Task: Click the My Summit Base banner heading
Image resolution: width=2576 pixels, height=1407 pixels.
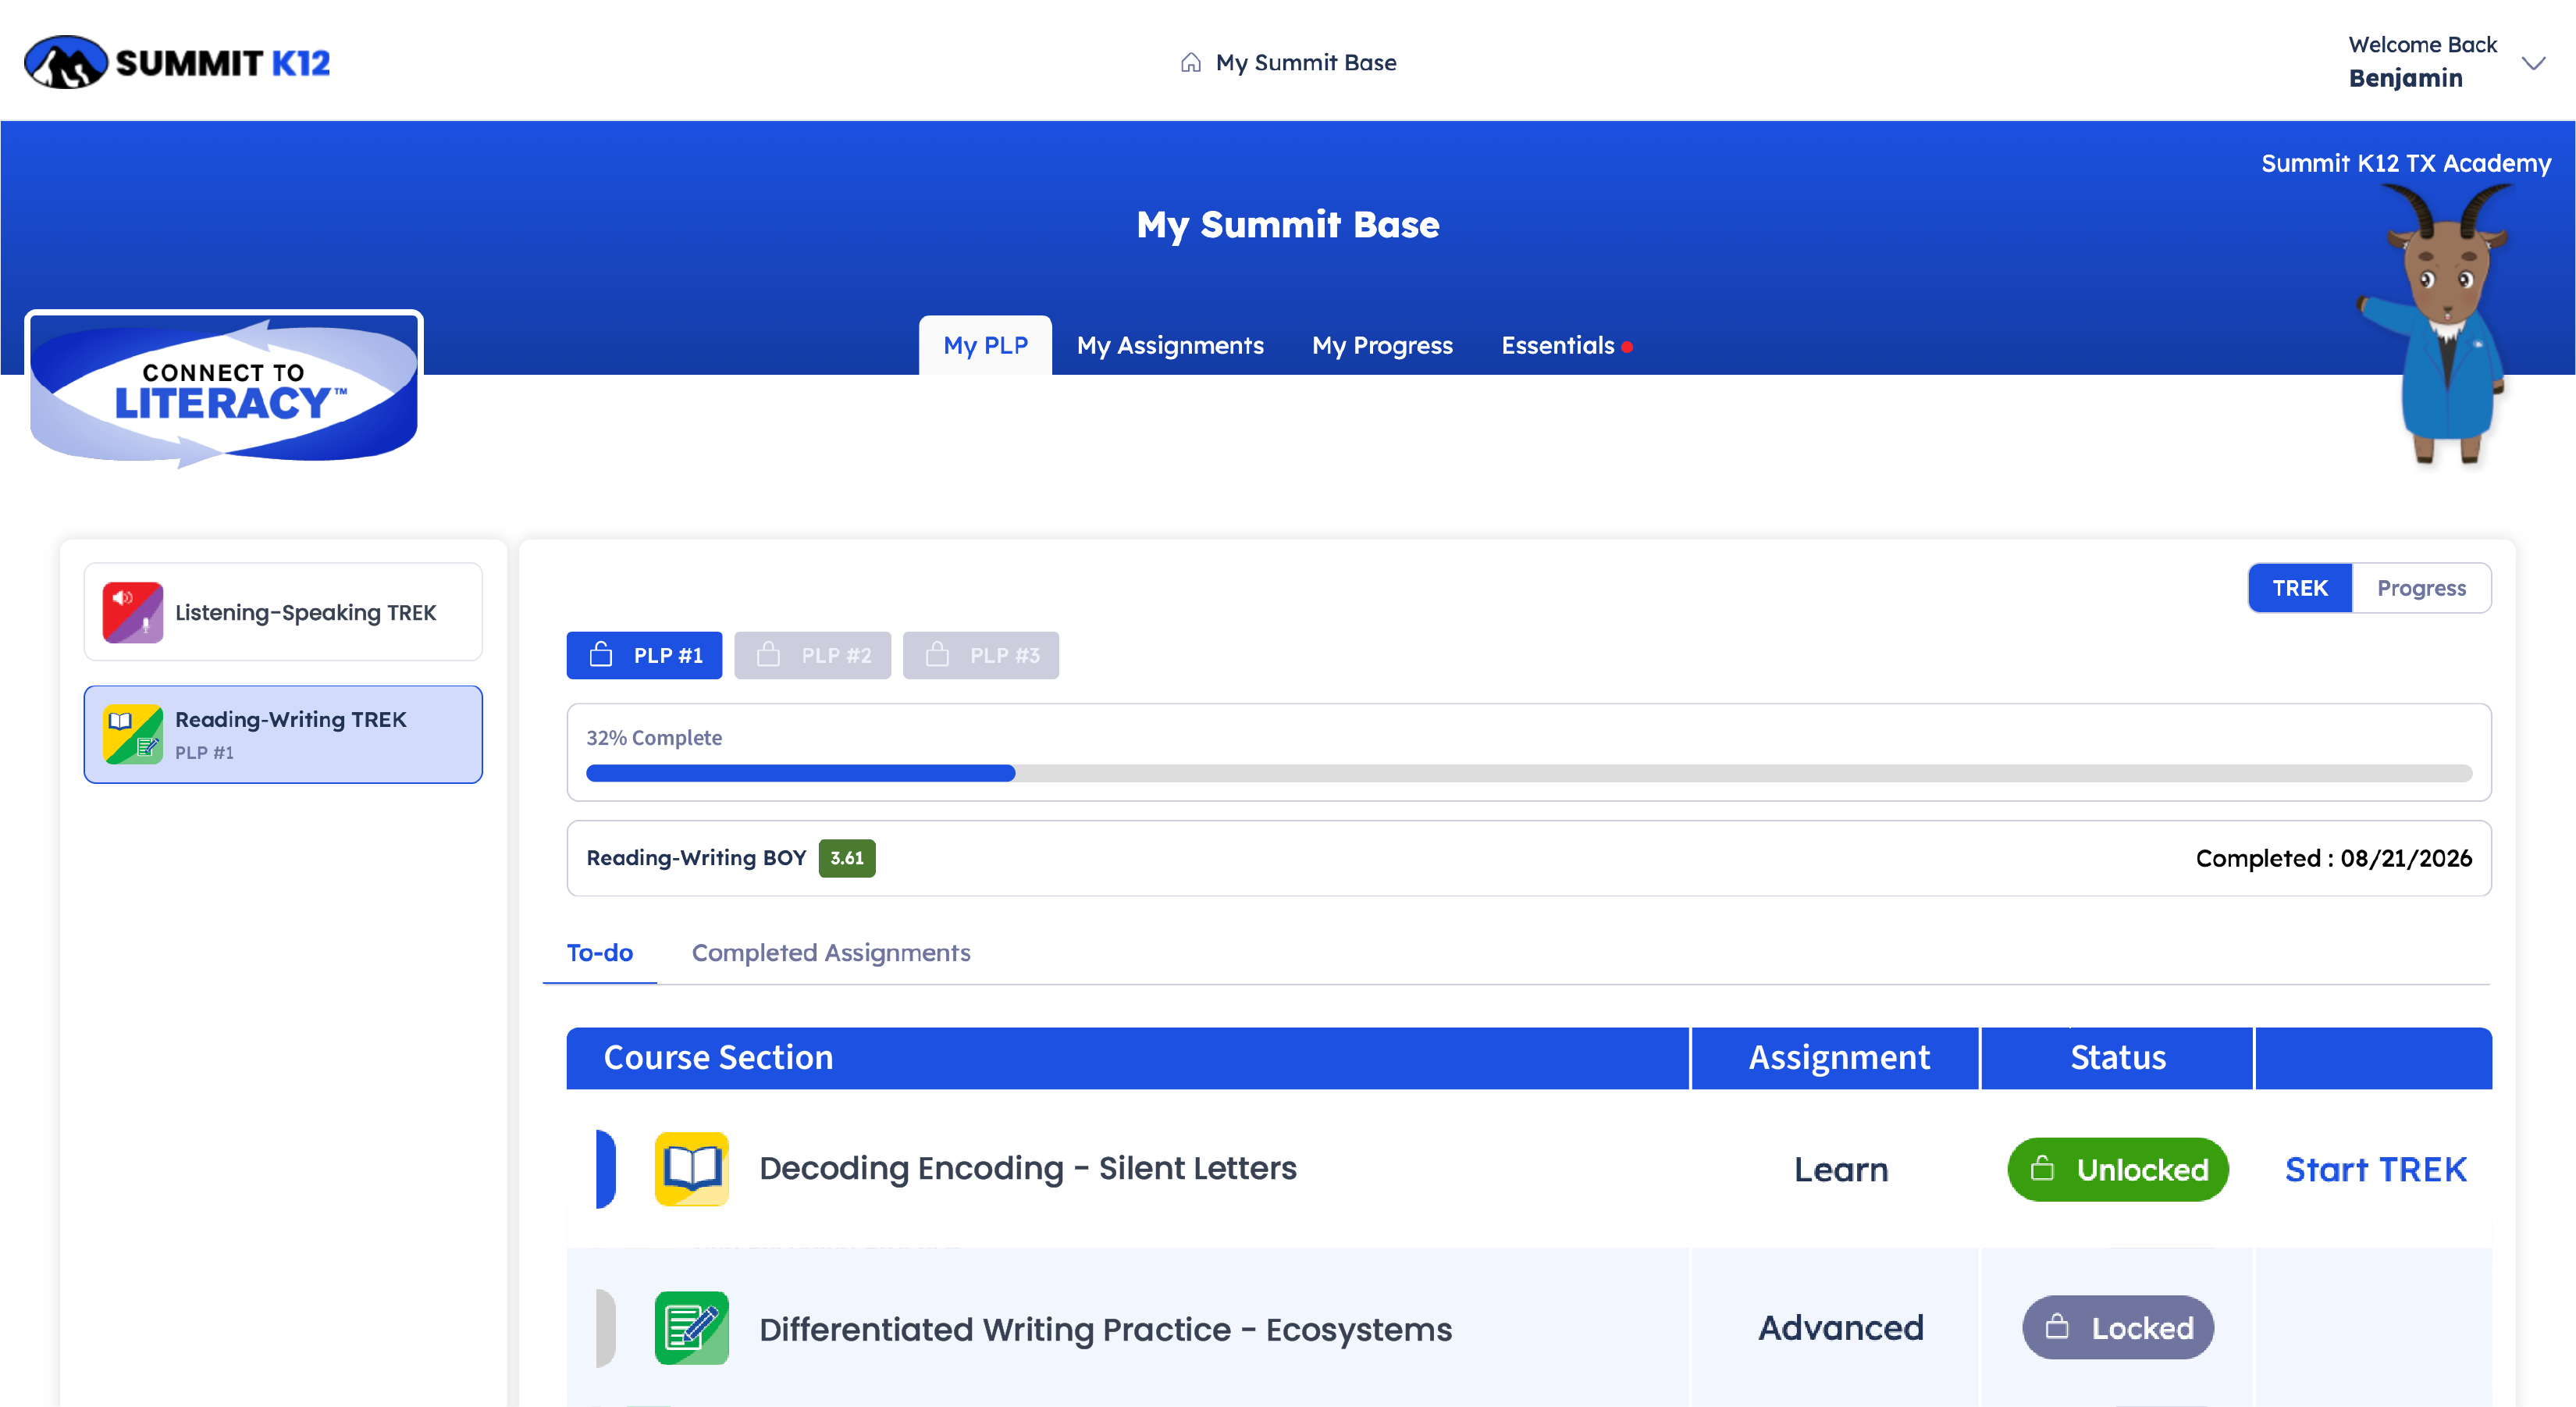Action: (x=1288, y=225)
